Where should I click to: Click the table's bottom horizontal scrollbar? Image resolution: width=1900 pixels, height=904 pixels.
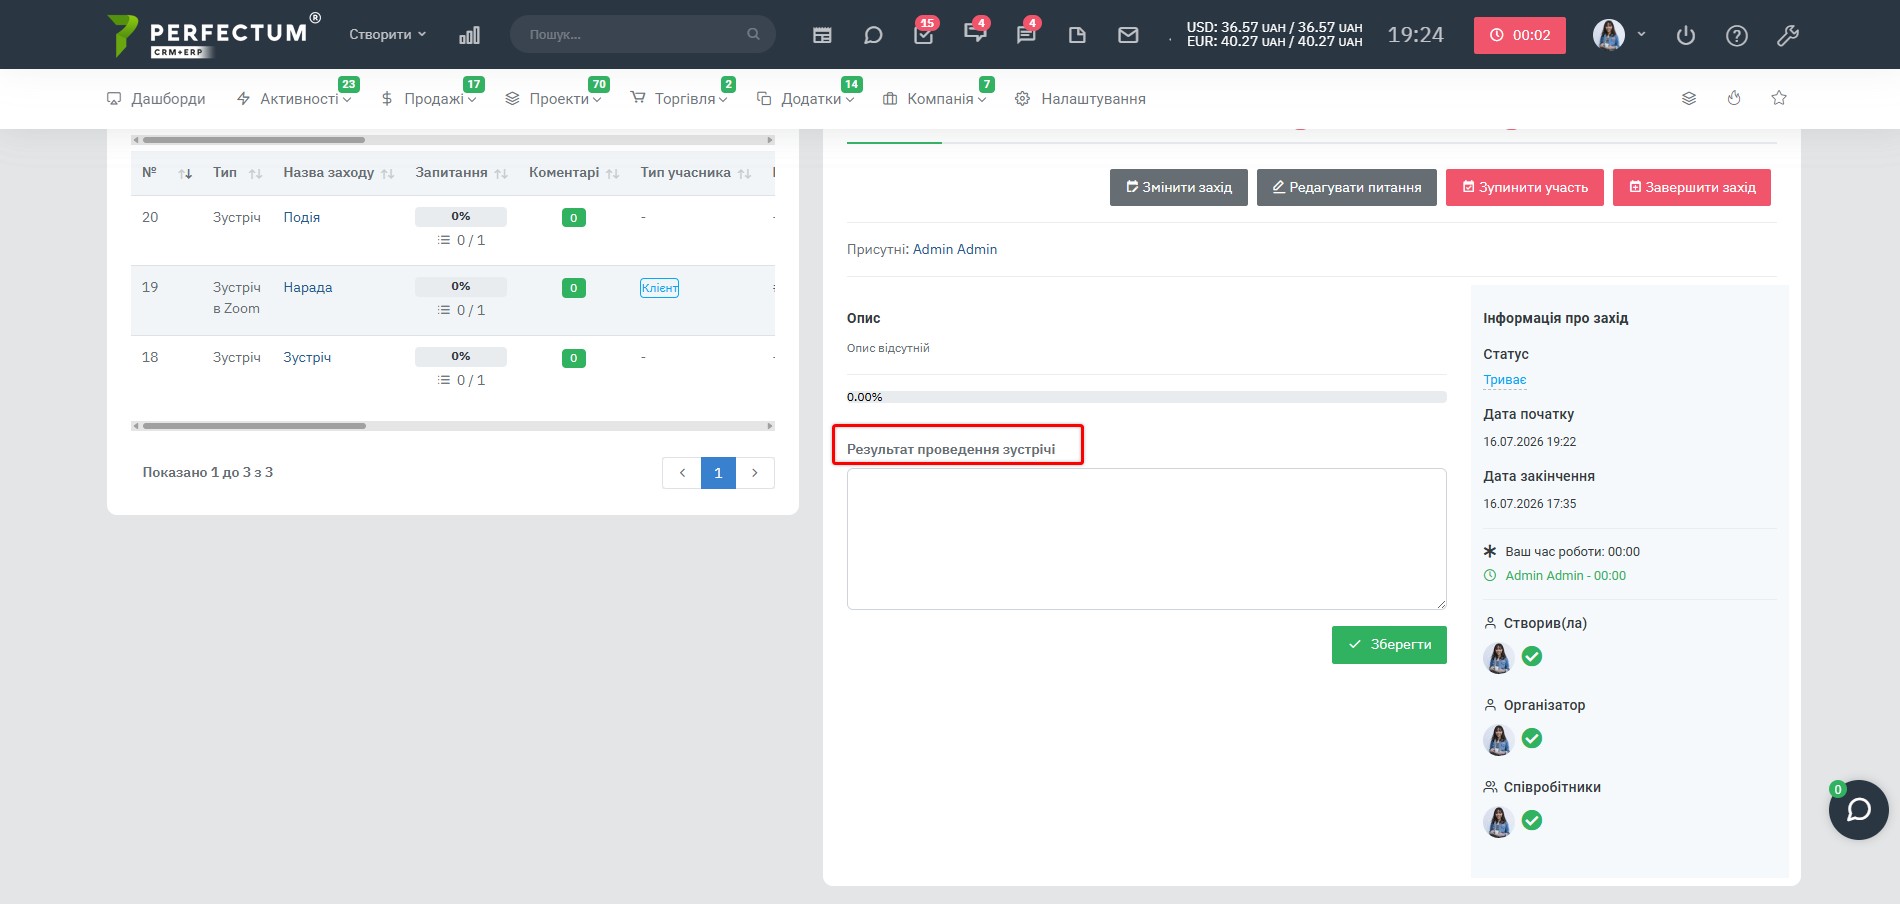pyautogui.click(x=453, y=426)
